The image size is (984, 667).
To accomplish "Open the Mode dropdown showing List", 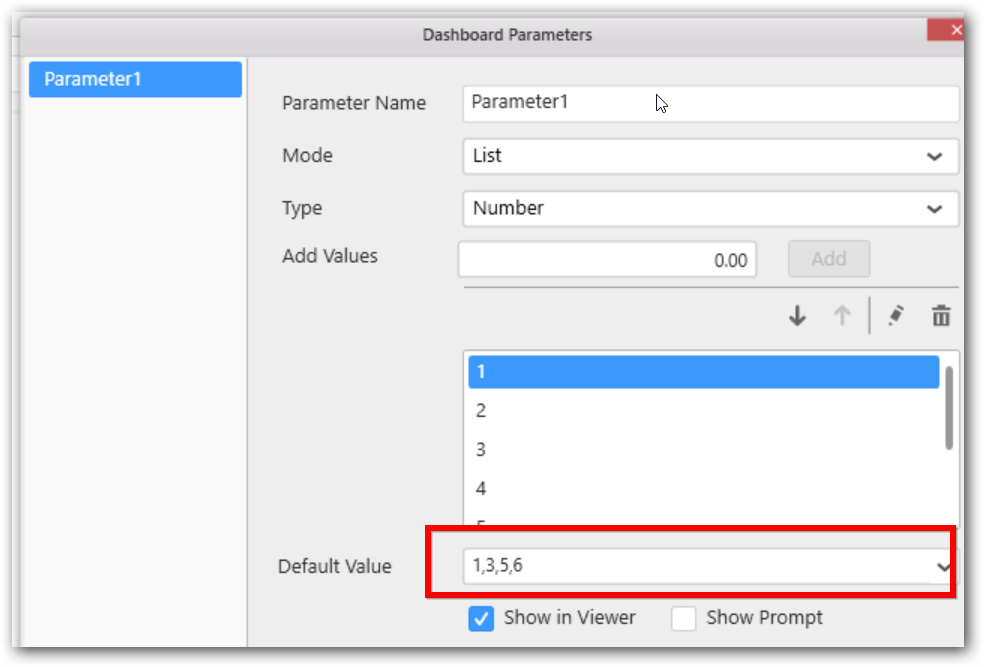I will pos(710,156).
